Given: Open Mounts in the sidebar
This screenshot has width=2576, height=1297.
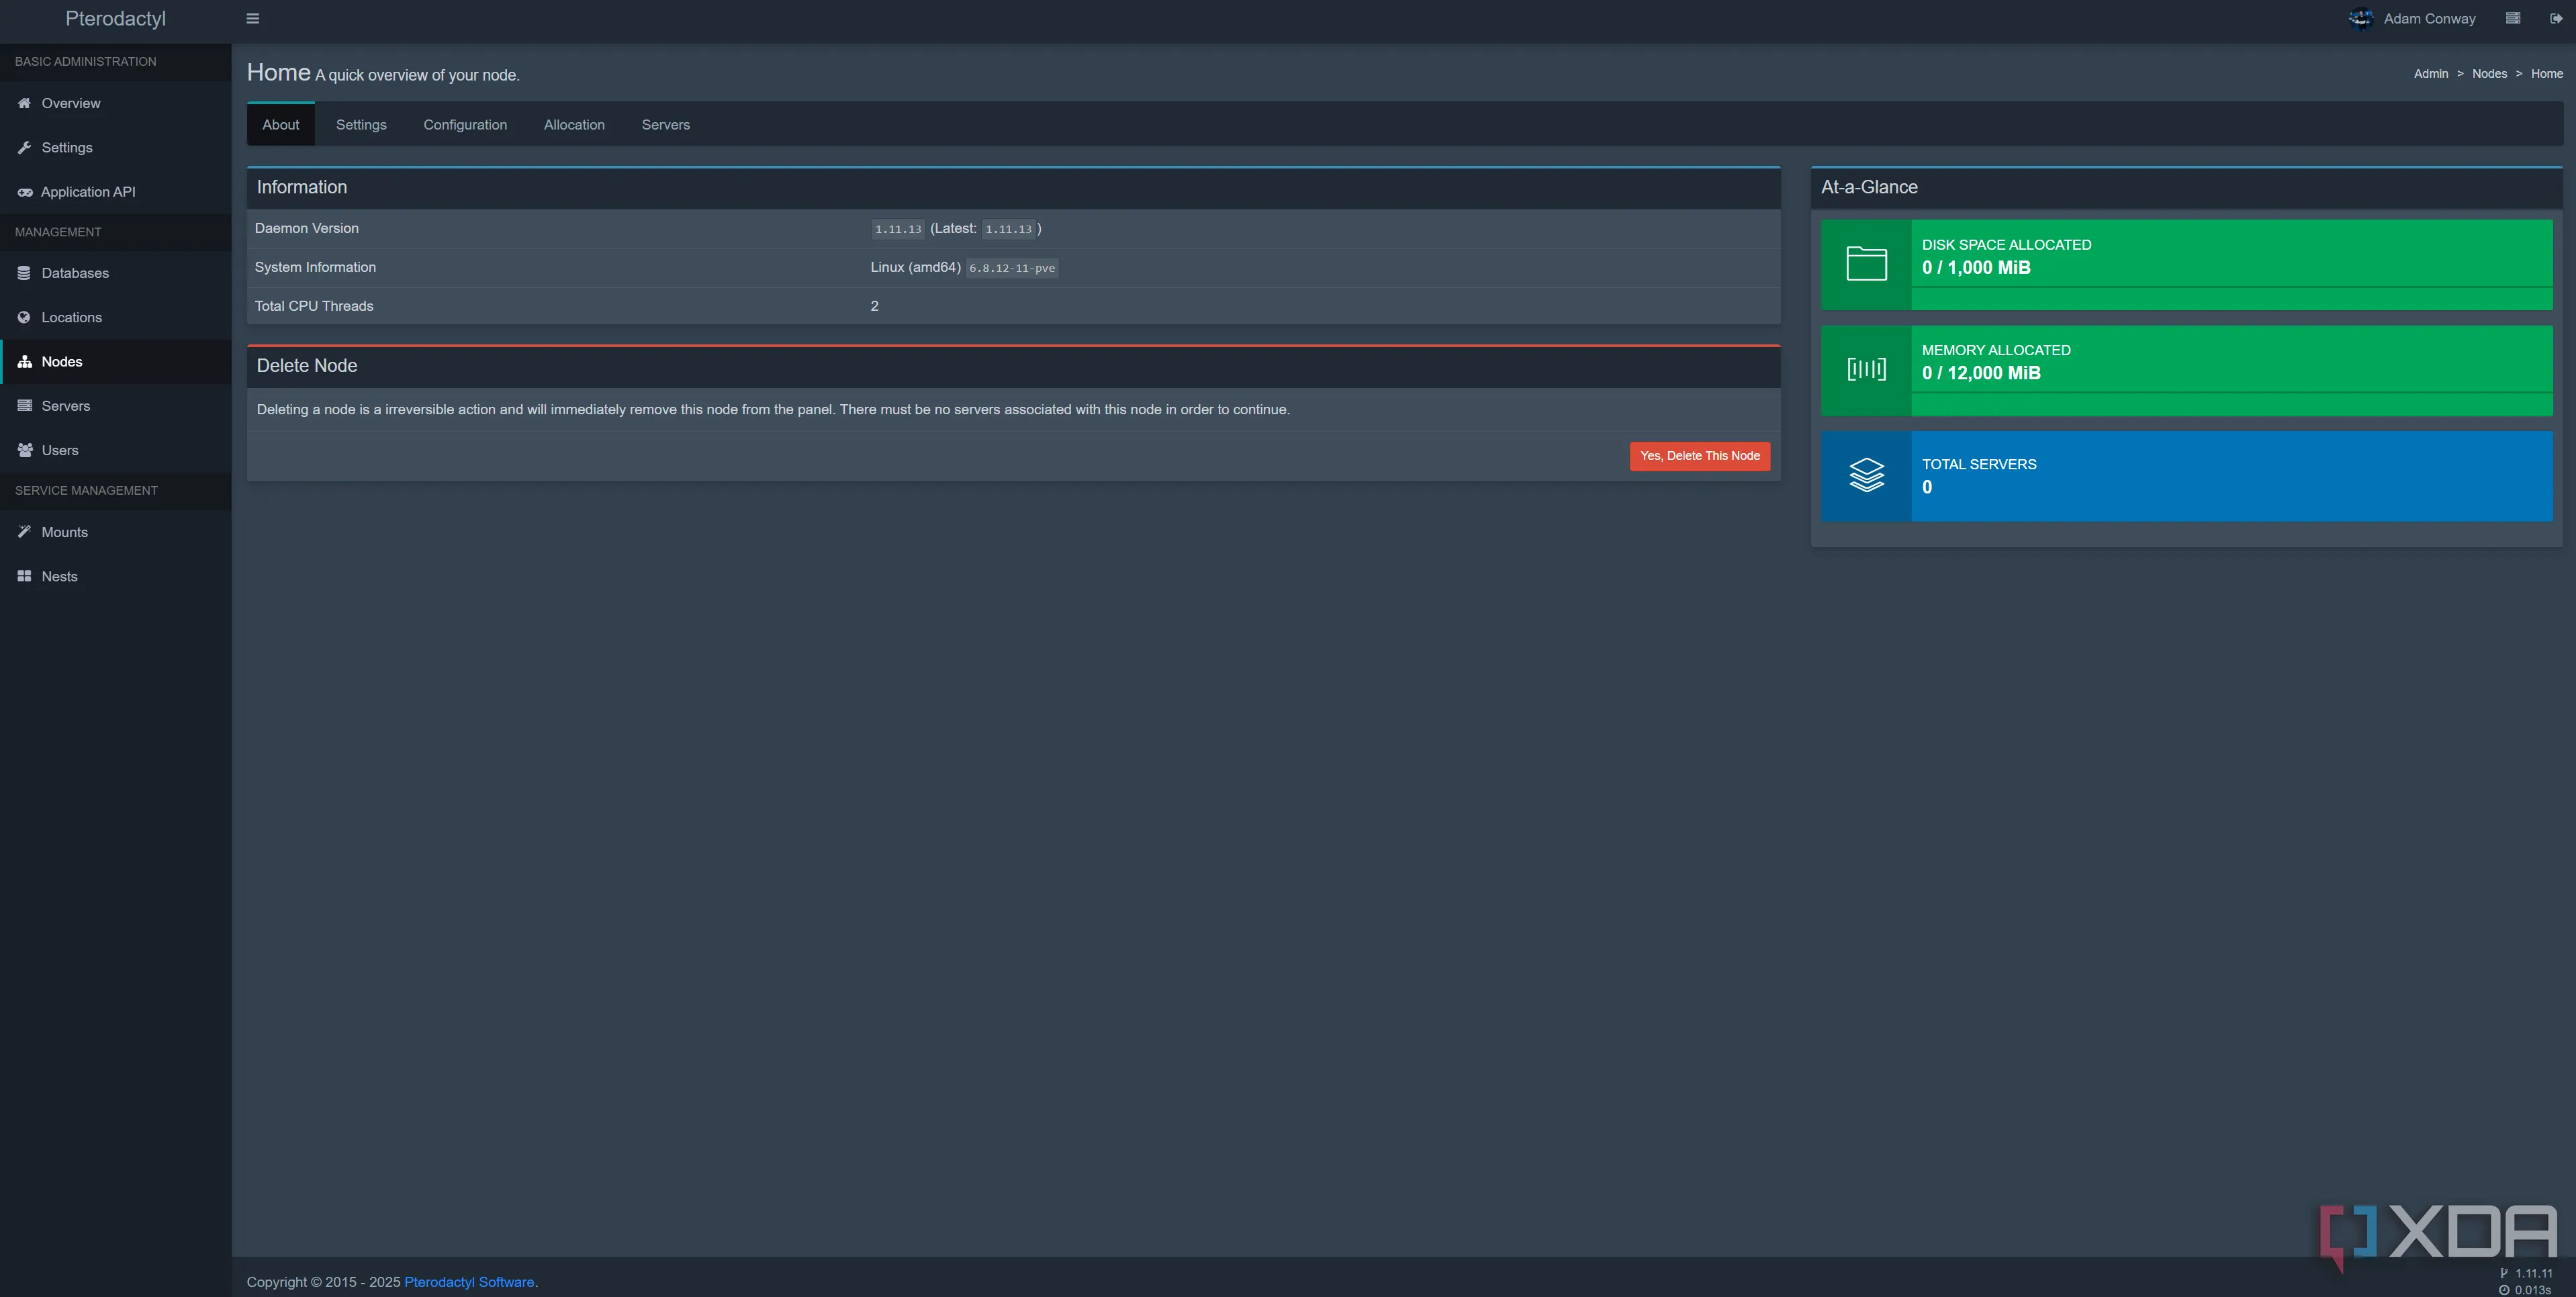Looking at the screenshot, I should [x=64, y=532].
